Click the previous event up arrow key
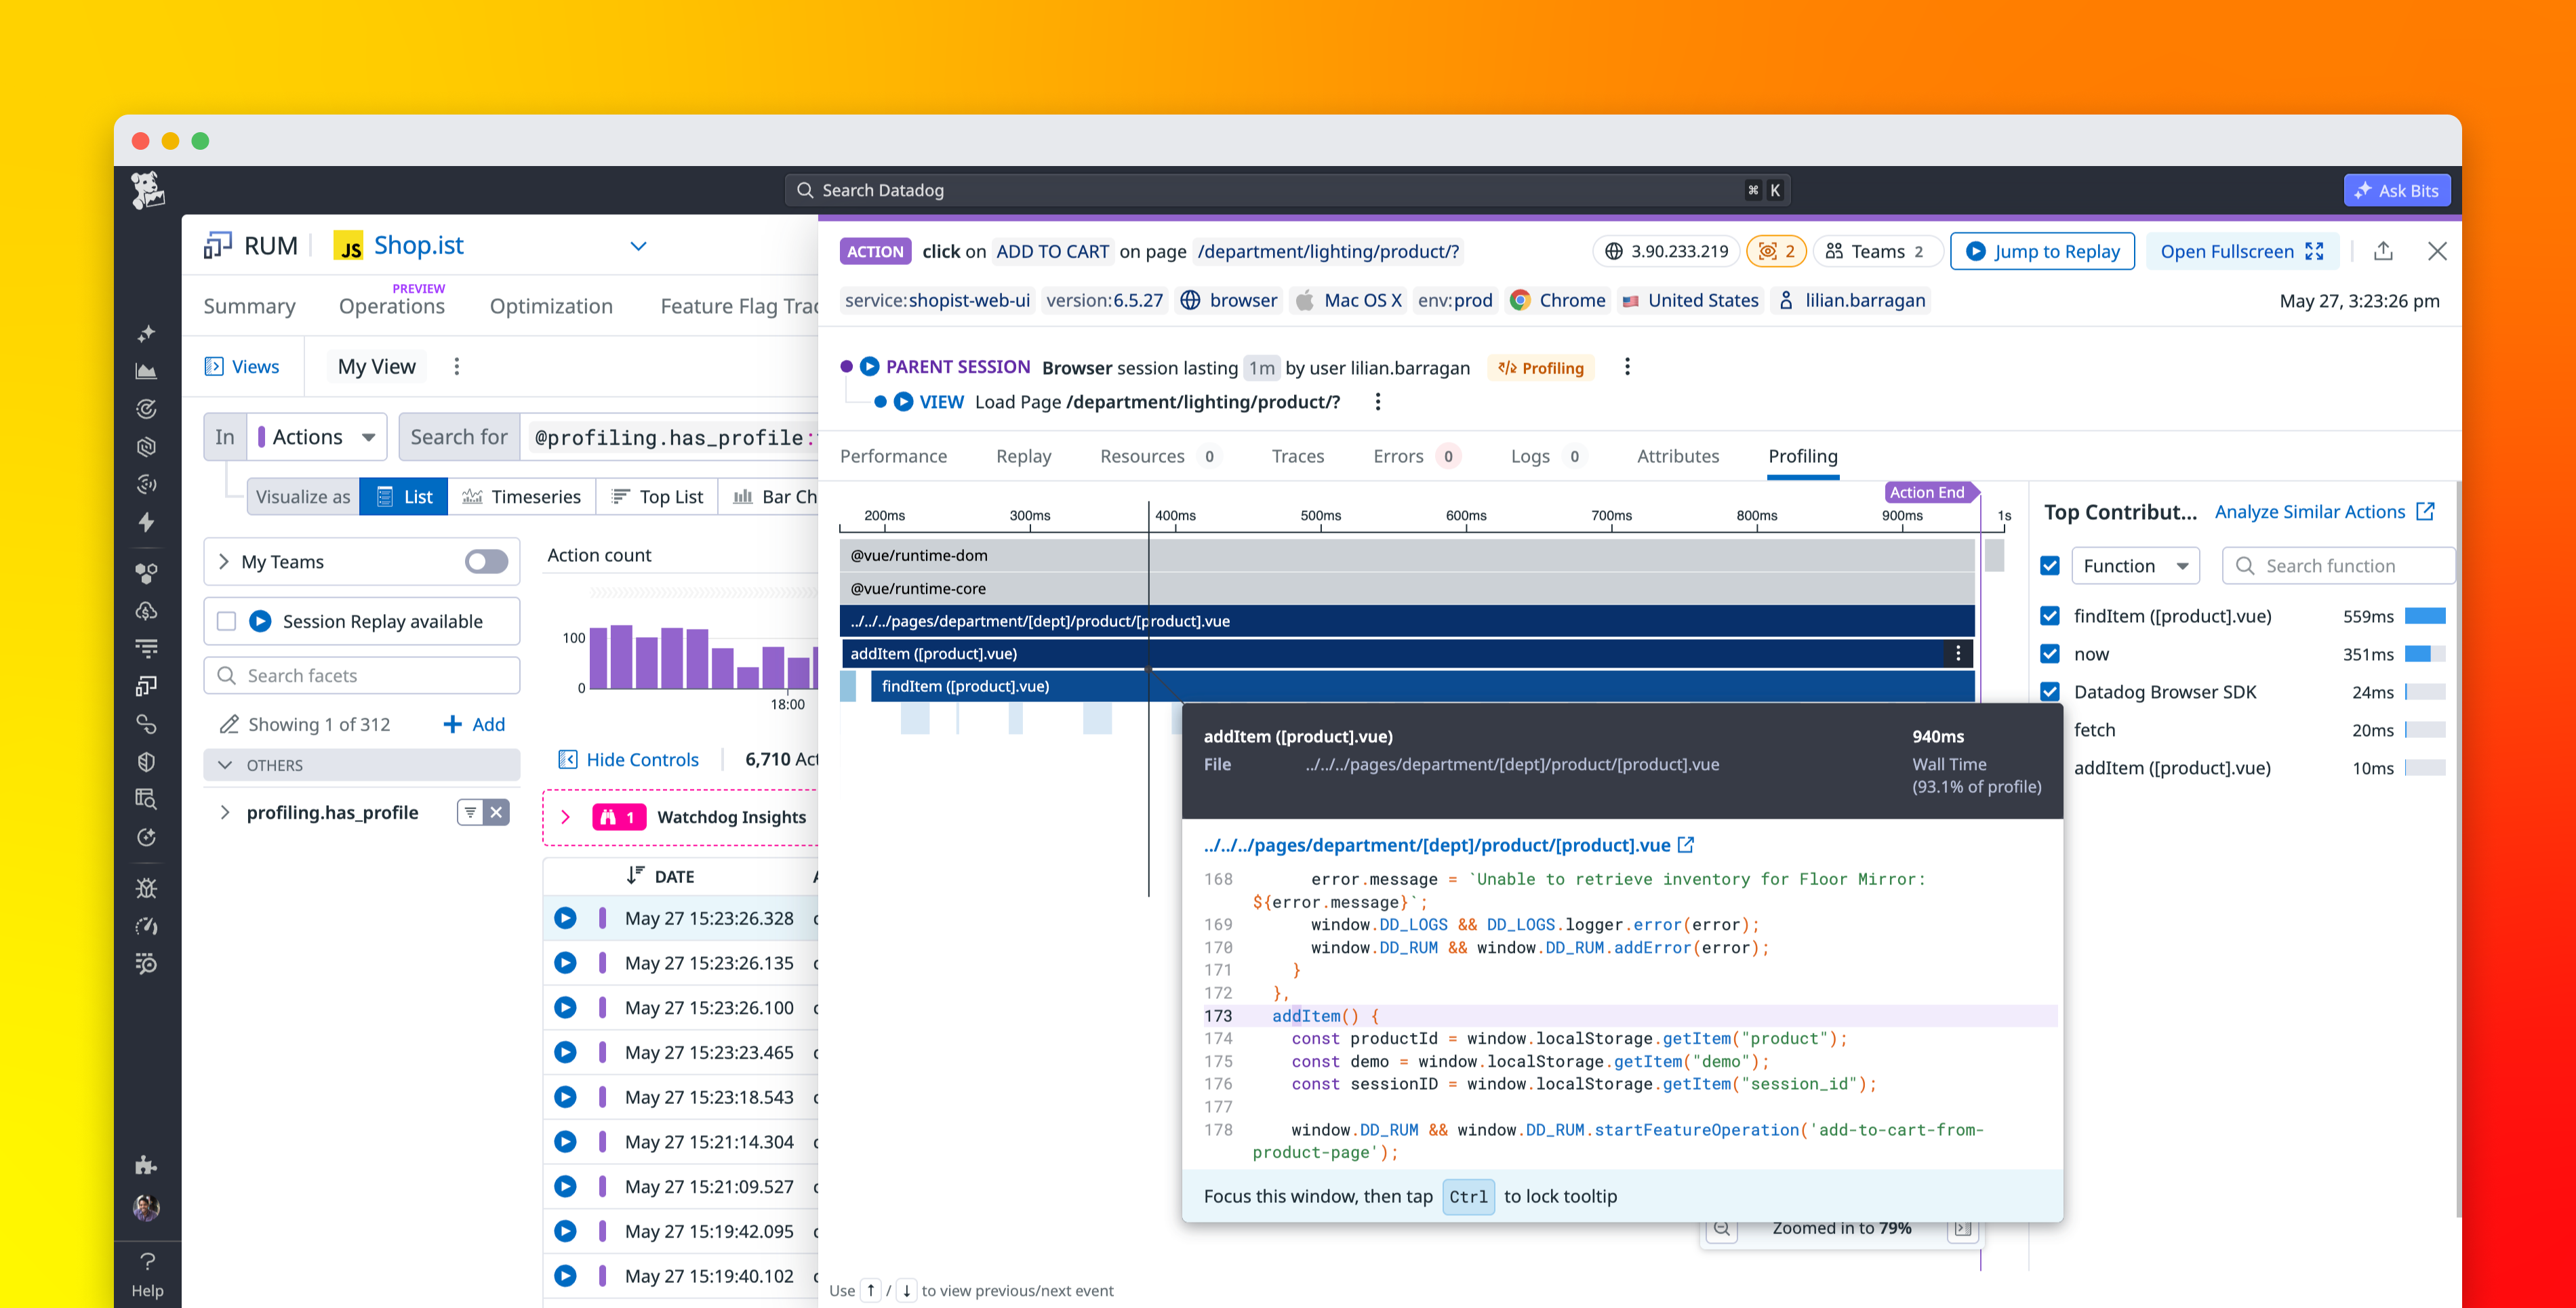 tap(871, 1290)
